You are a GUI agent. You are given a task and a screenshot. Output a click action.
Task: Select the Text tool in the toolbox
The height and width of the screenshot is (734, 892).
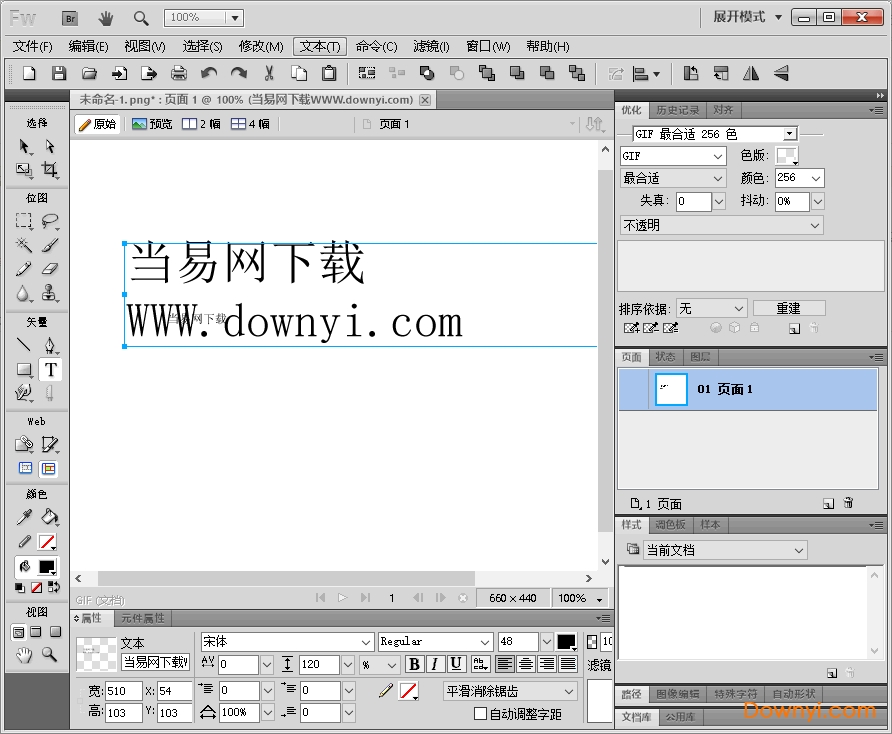click(x=50, y=370)
